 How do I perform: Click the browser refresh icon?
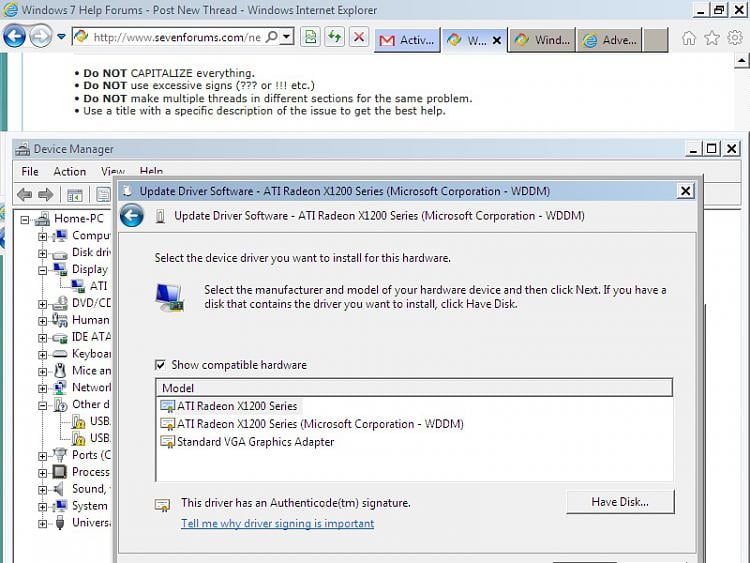pyautogui.click(x=335, y=37)
